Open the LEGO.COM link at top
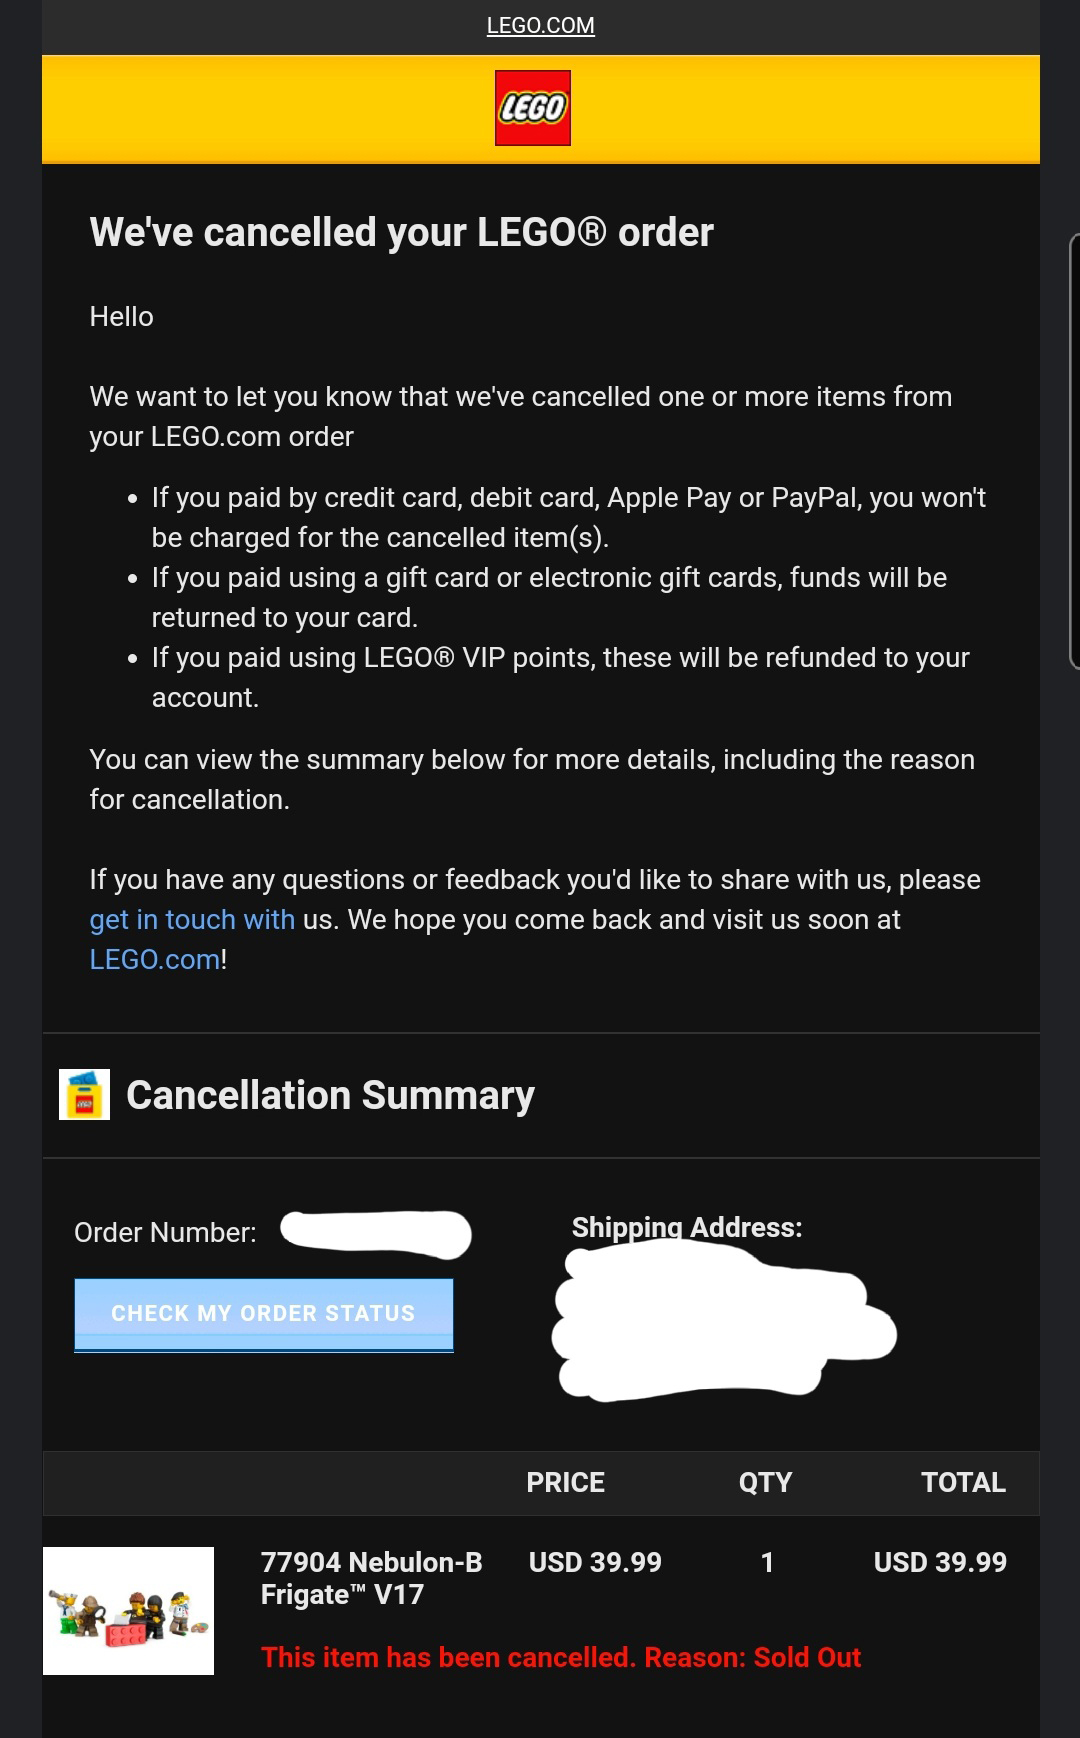This screenshot has height=1738, width=1080. [540, 26]
